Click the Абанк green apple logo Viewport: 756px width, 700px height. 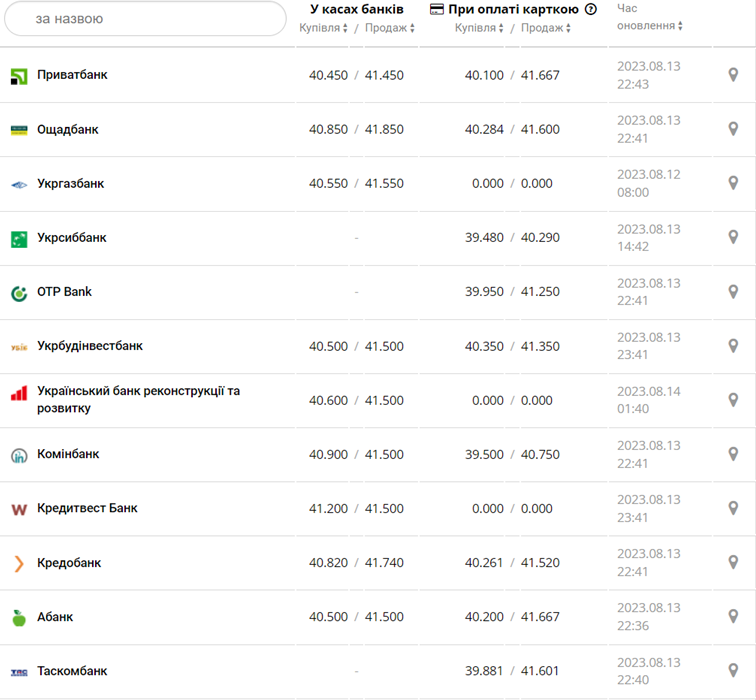(18, 617)
